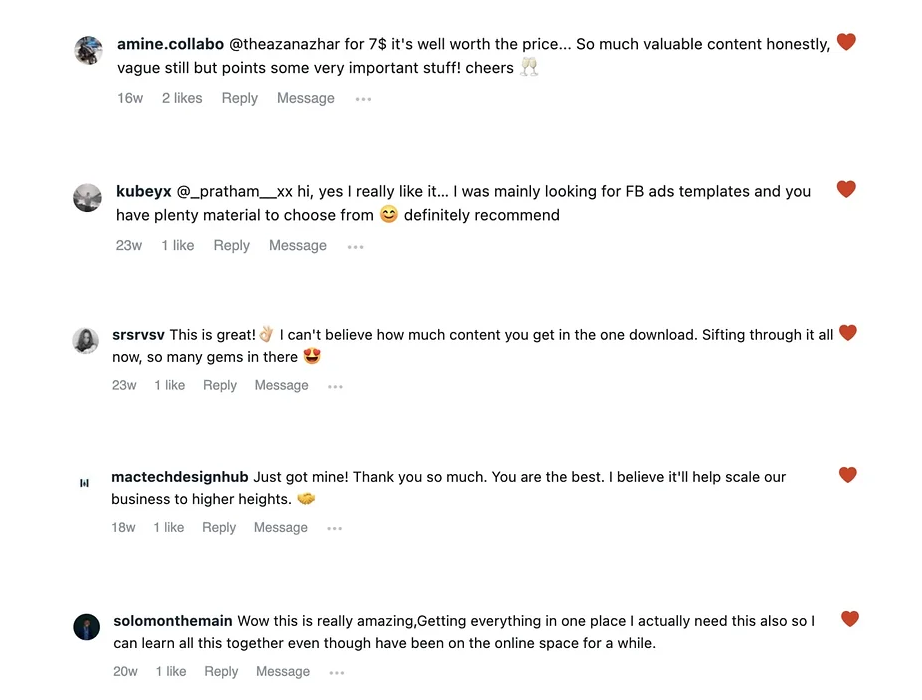The height and width of the screenshot is (700, 922).
Task: Open amine.collabo's profile picture
Action: pos(89,51)
